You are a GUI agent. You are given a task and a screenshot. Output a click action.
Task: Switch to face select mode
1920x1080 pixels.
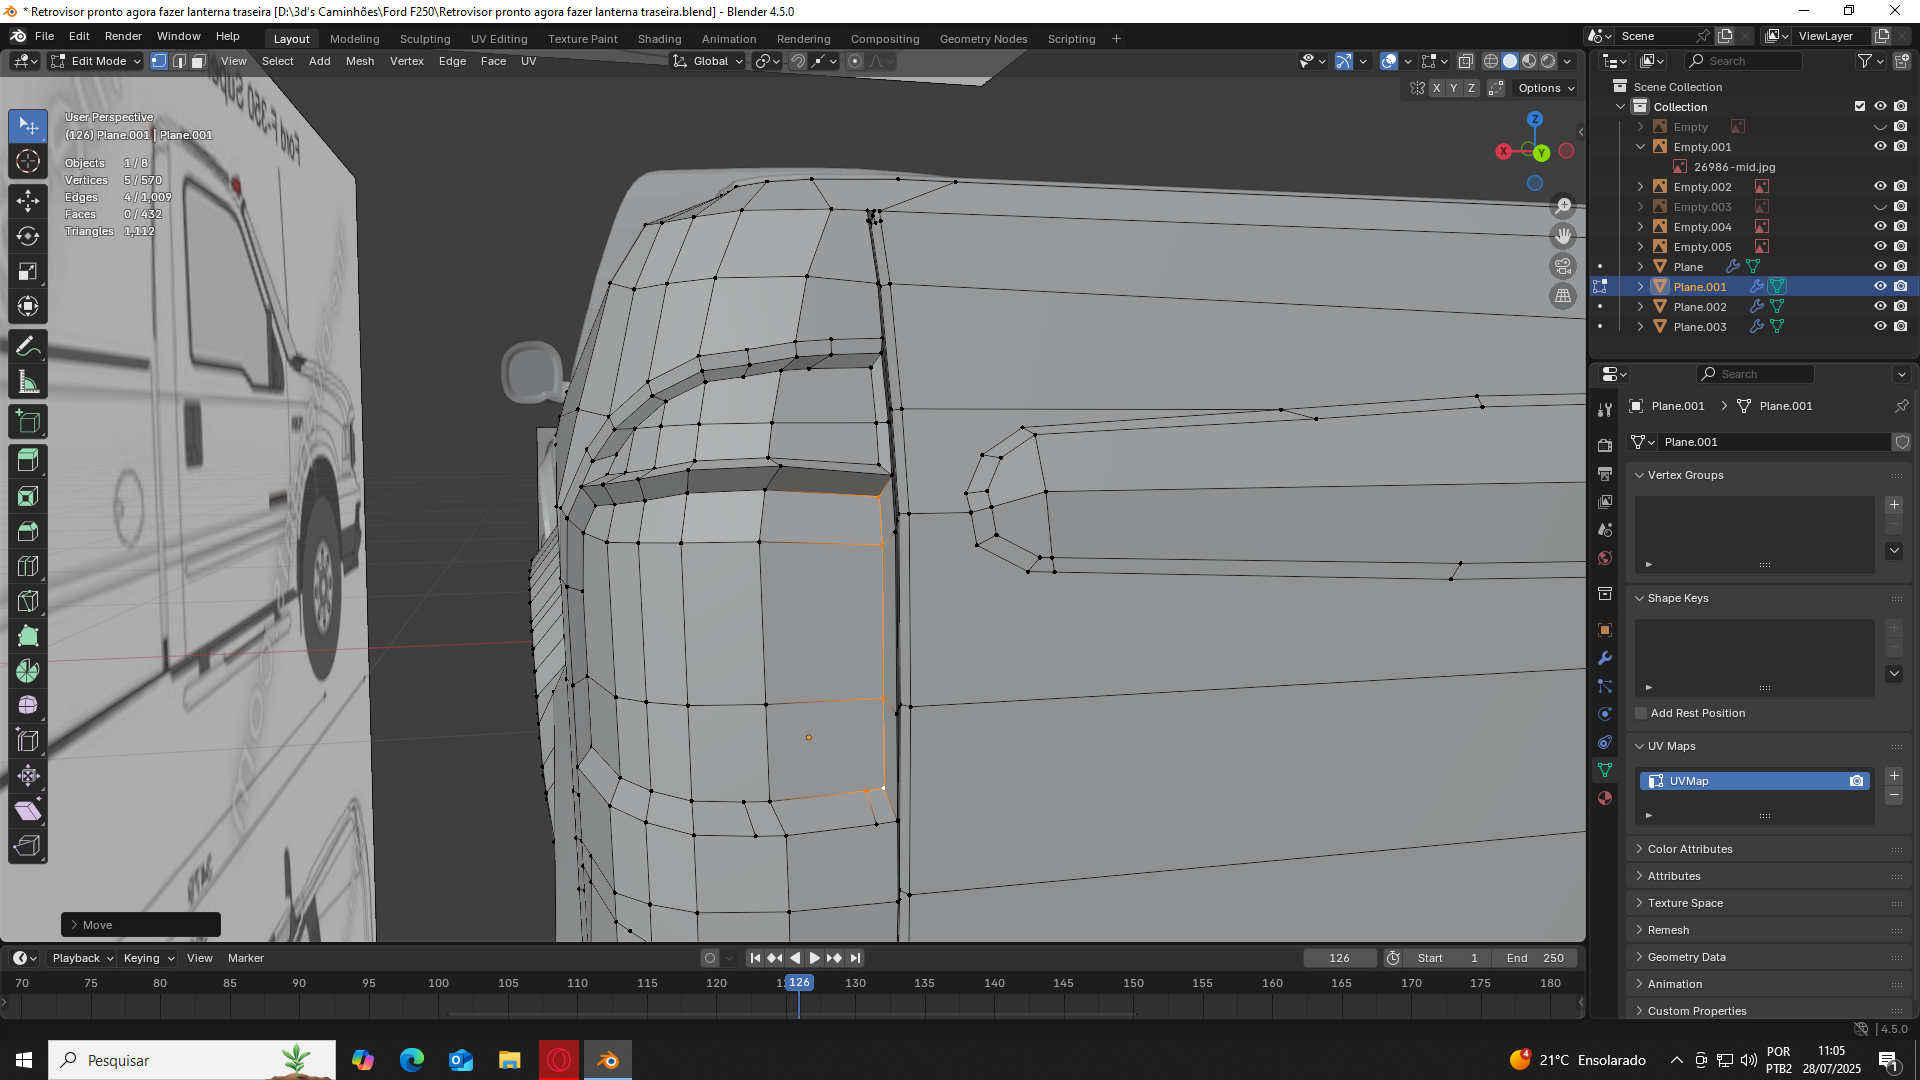198,61
